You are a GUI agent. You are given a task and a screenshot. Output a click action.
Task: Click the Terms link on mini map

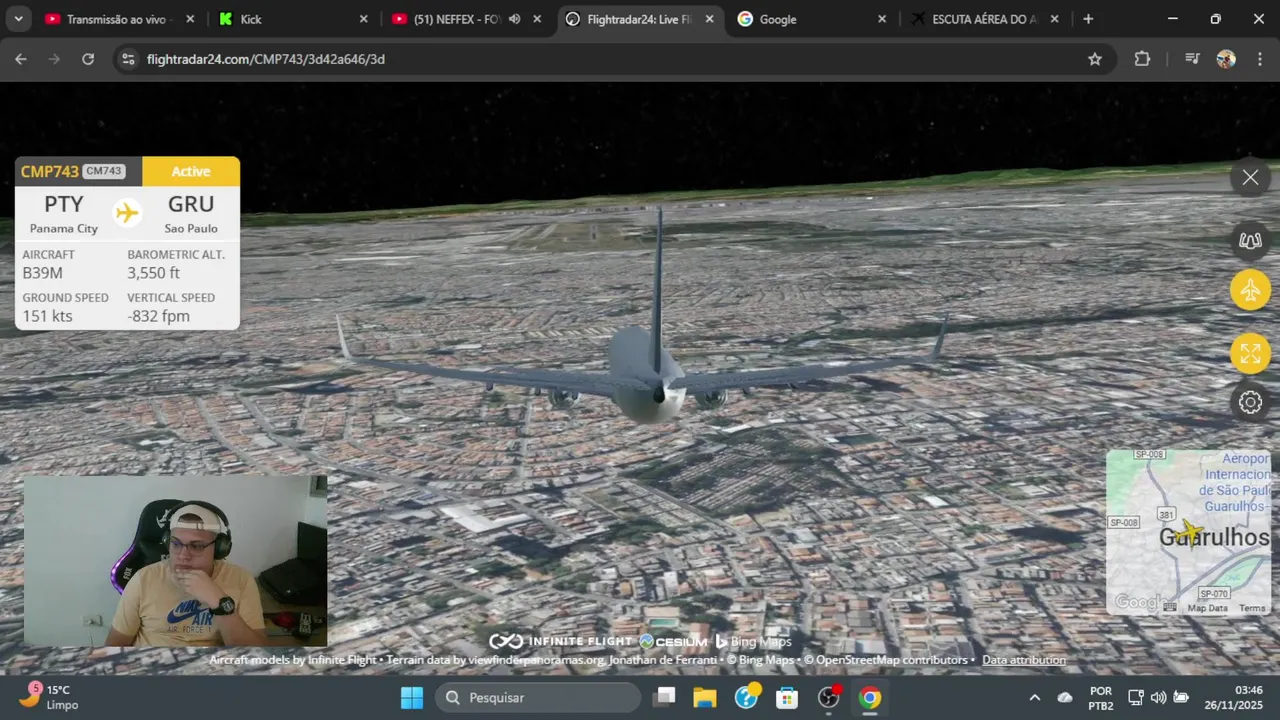(1252, 608)
